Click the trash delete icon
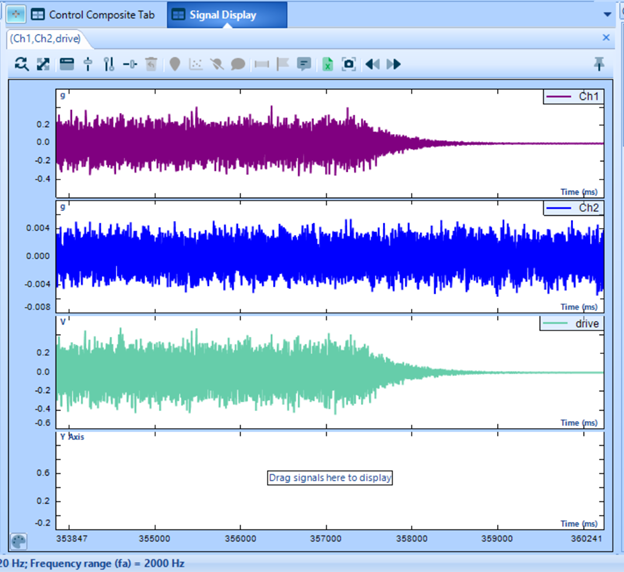 151,64
